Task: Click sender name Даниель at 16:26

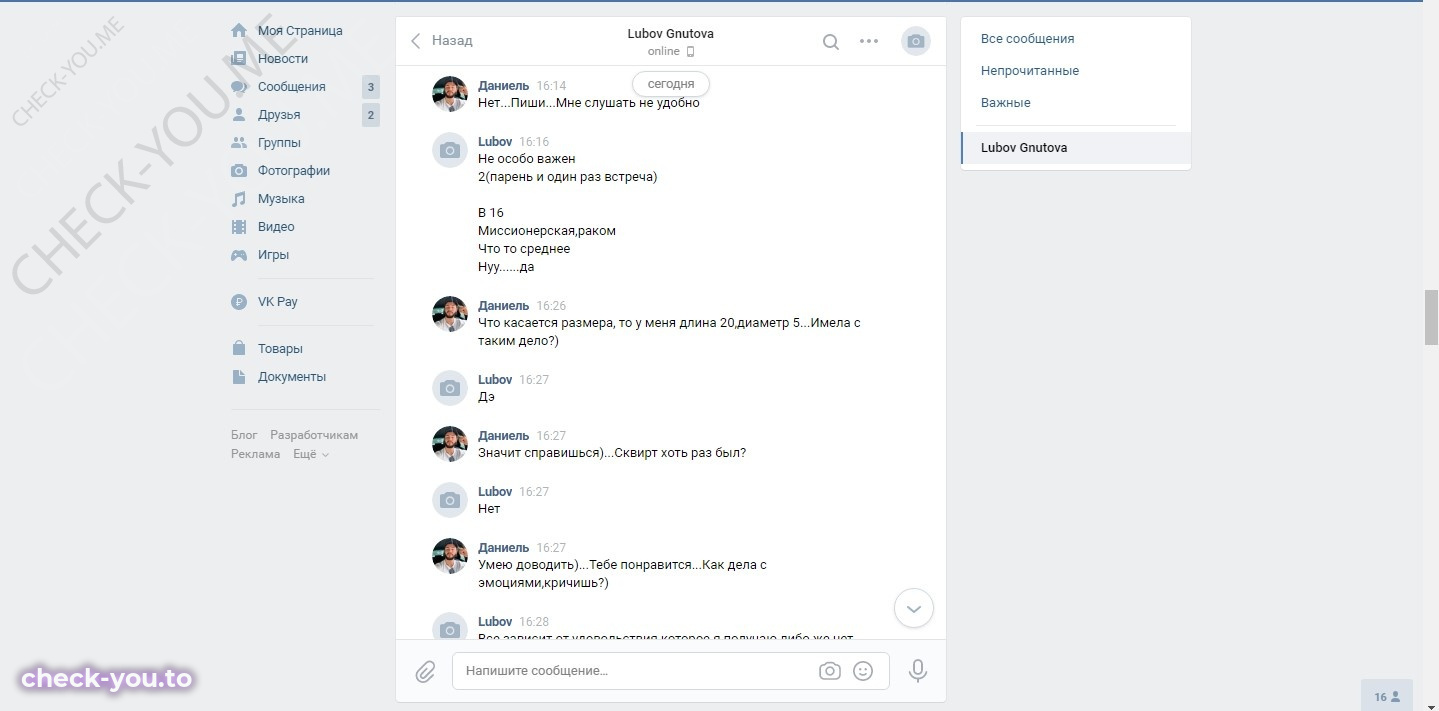Action: (x=504, y=306)
